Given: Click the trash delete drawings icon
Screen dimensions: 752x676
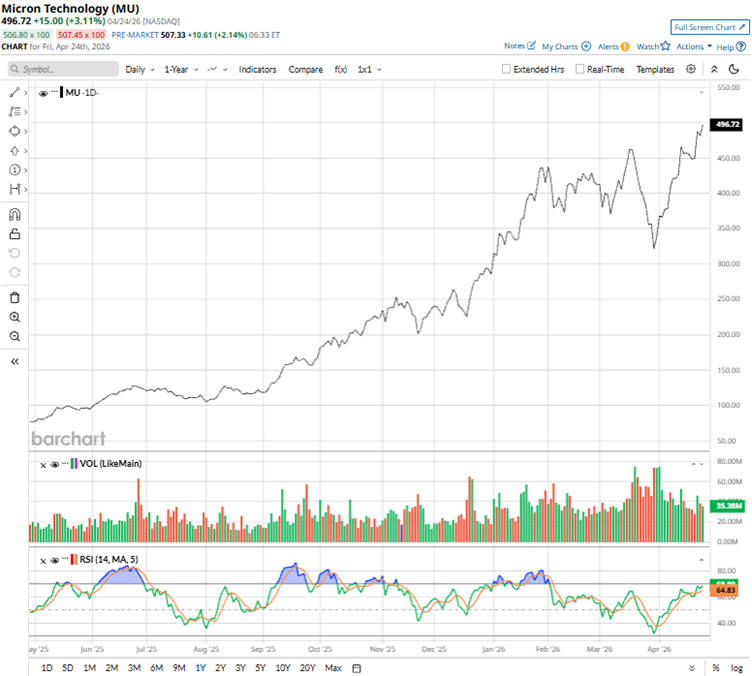Looking at the screenshot, I should click(x=15, y=298).
